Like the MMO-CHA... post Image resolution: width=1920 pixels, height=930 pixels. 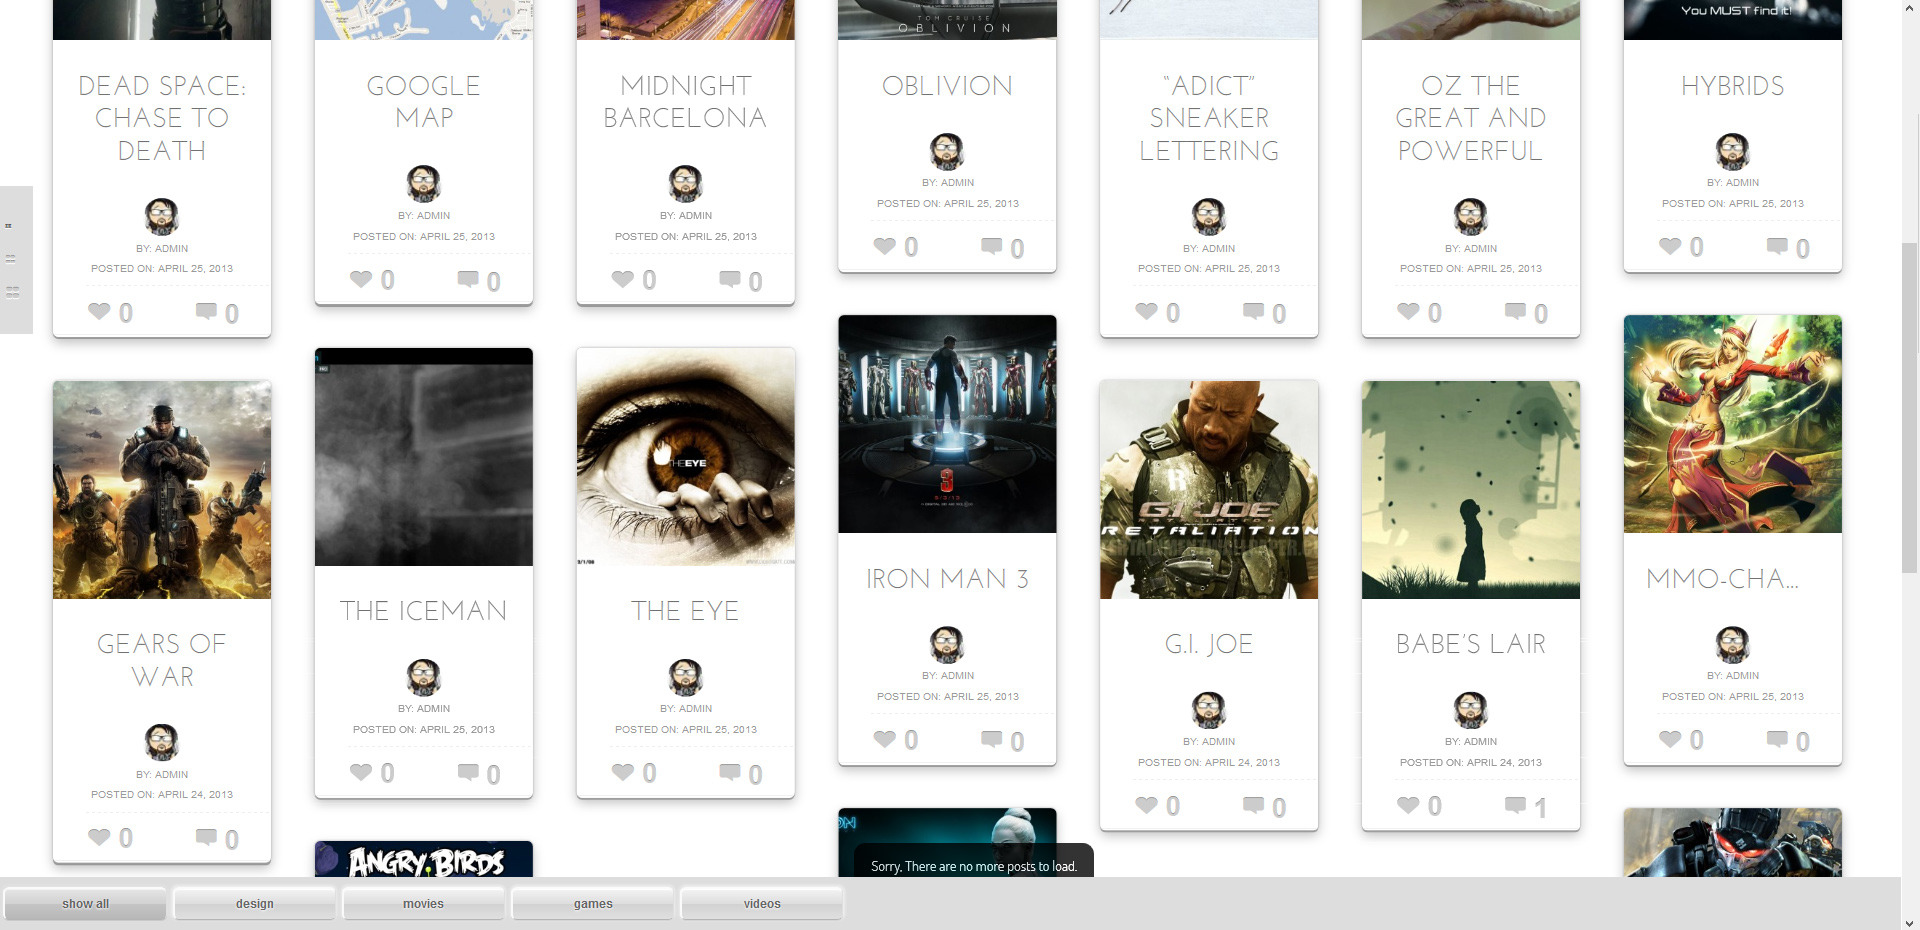pyautogui.click(x=1670, y=739)
